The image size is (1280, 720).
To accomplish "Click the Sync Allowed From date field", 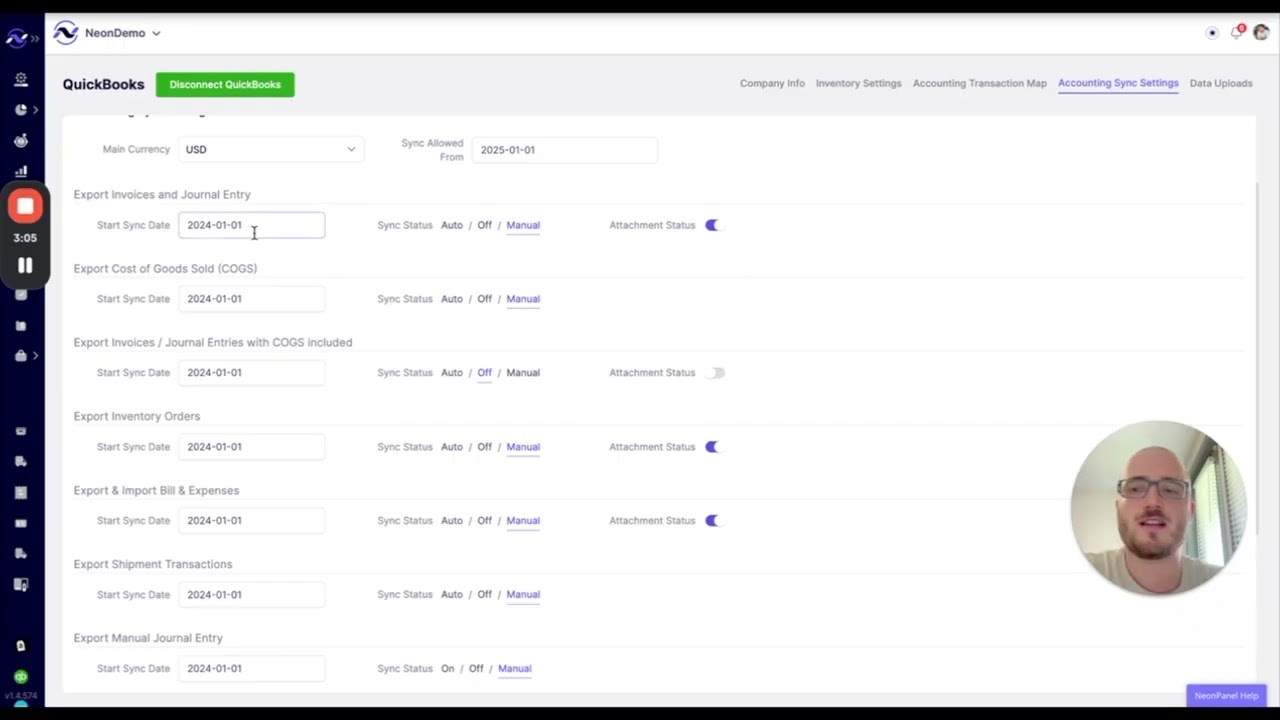I will coord(565,150).
